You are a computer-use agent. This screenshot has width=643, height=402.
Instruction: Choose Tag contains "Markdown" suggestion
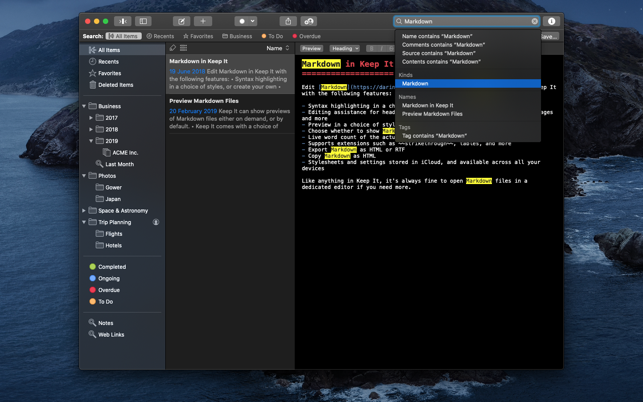468,136
